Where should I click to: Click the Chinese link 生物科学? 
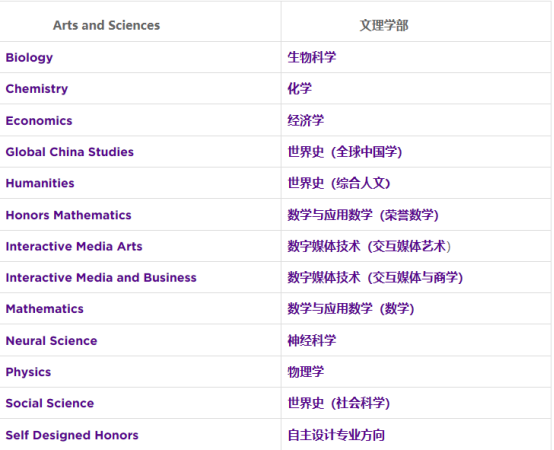[x=312, y=57]
